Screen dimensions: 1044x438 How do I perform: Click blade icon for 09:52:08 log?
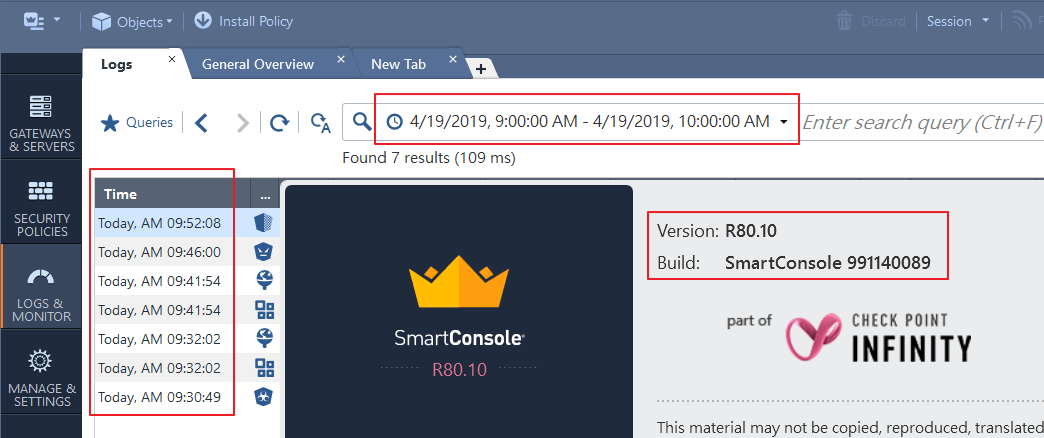coord(264,223)
